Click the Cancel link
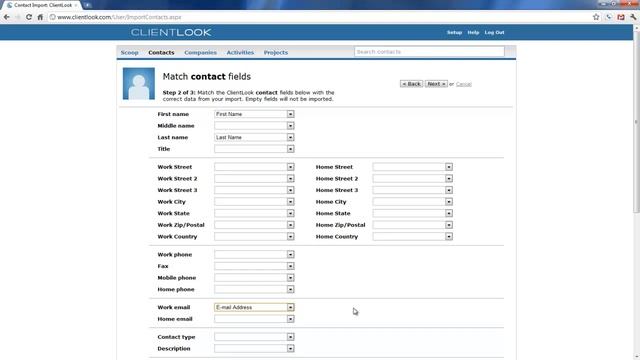This screenshot has width=640, height=360. pyautogui.click(x=464, y=84)
